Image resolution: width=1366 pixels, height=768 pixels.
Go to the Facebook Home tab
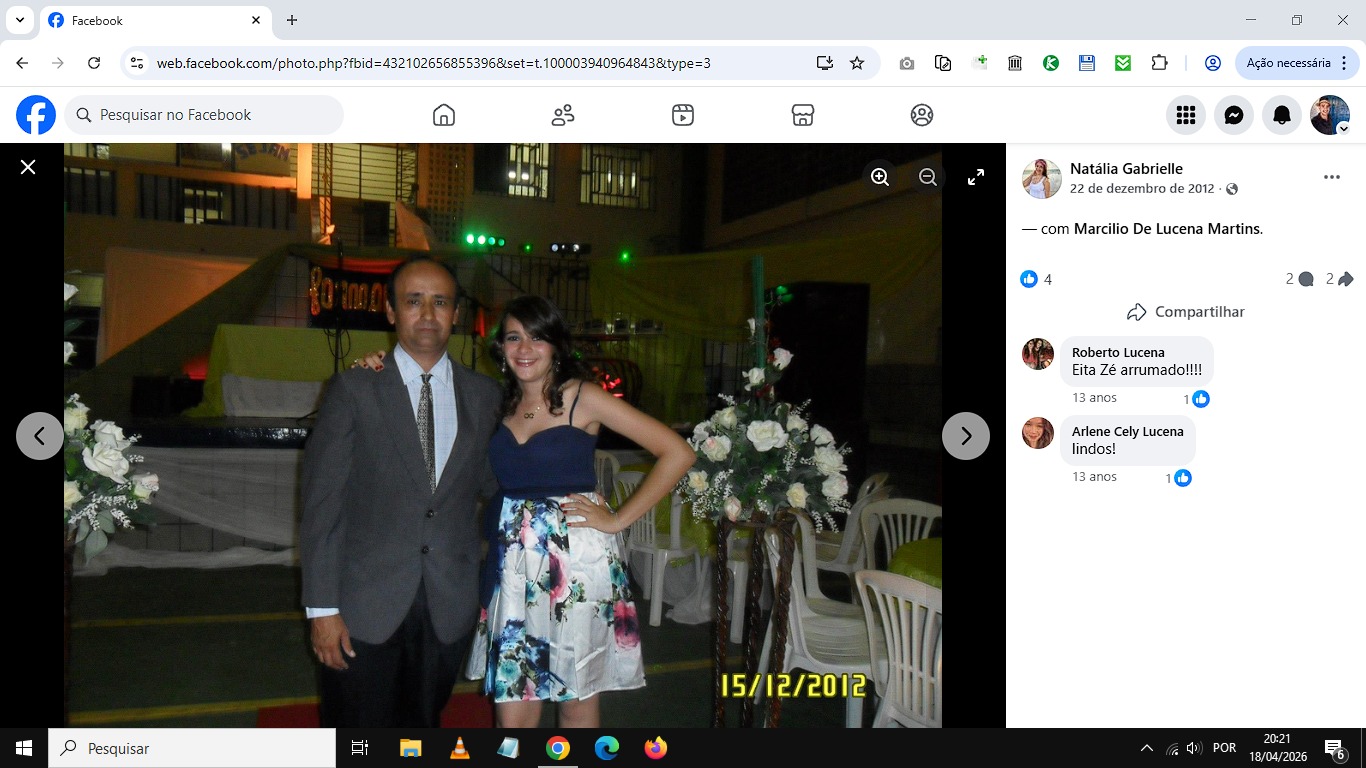point(444,115)
